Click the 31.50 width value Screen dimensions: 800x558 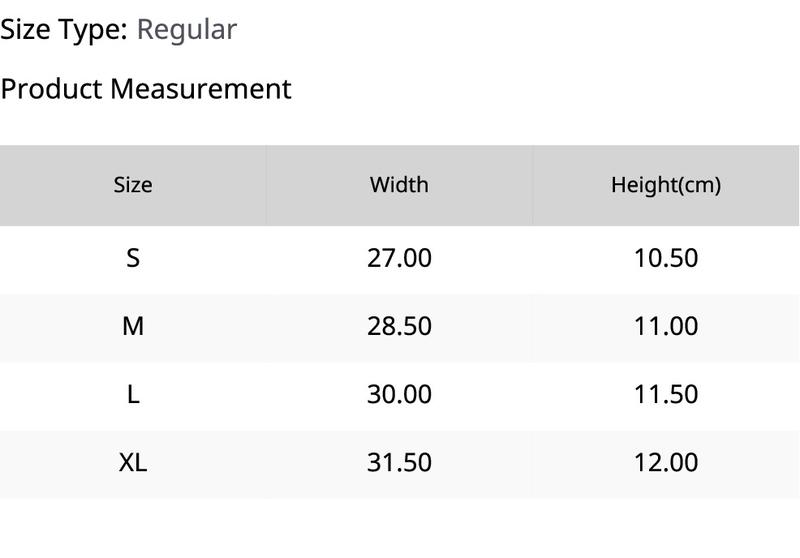point(399,463)
